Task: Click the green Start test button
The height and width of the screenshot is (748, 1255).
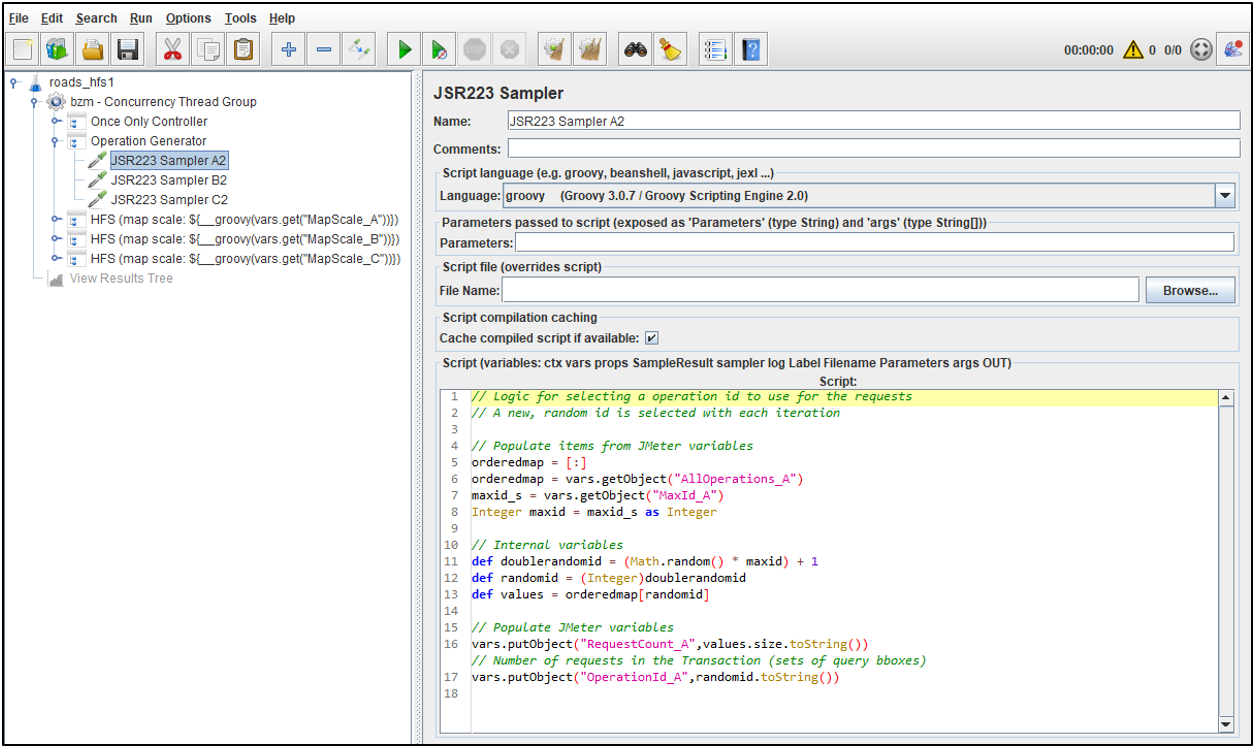Action: (x=404, y=49)
